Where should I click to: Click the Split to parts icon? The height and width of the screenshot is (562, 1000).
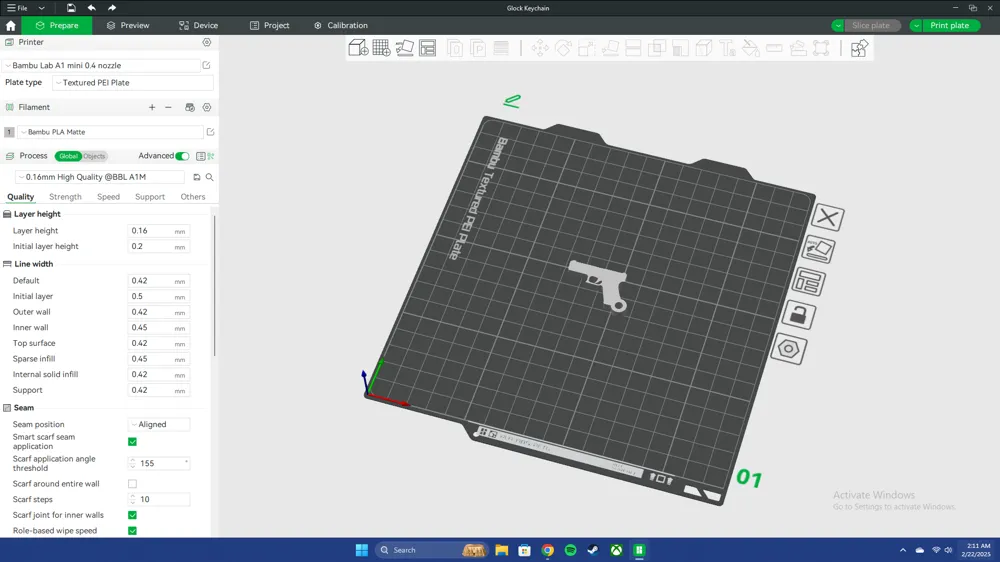478,48
